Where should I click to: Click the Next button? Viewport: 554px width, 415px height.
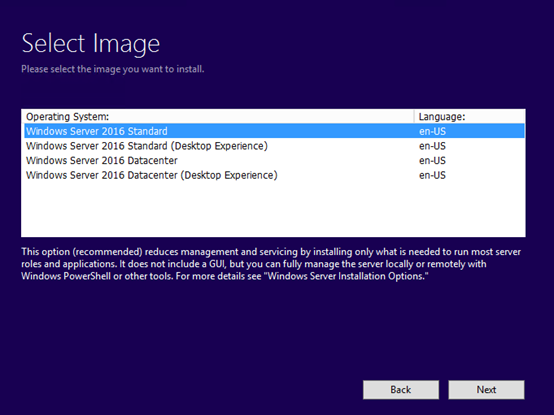(486, 390)
